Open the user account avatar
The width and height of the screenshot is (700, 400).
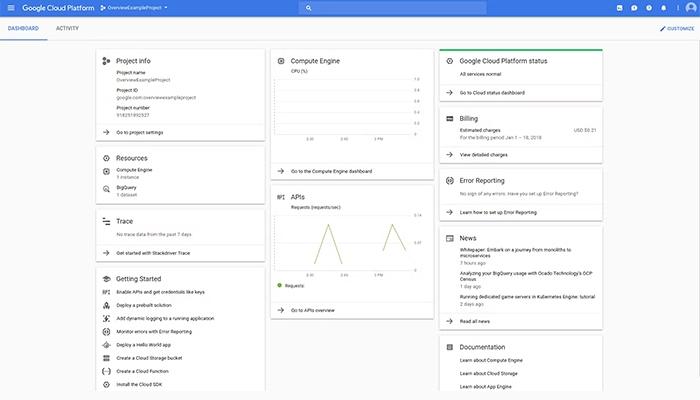691,8
